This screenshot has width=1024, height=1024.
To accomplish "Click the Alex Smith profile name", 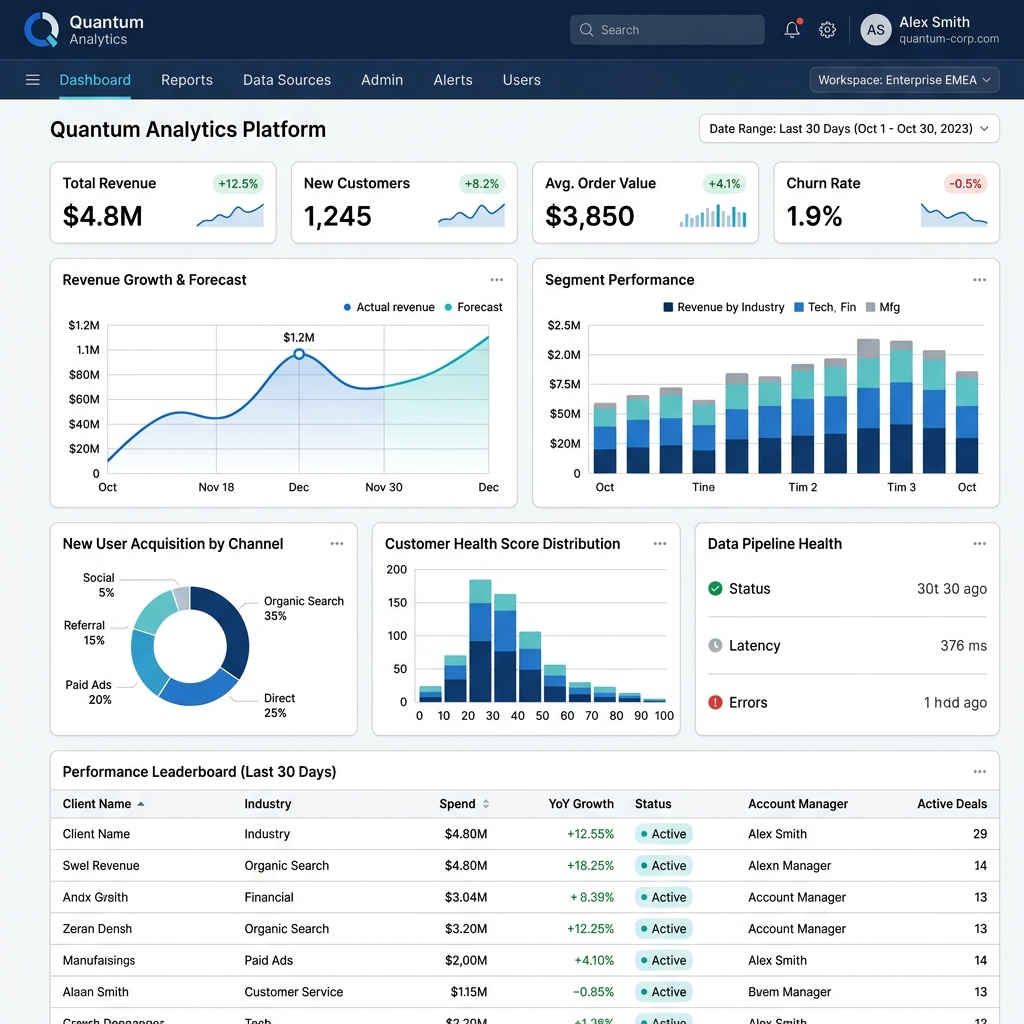I will [934, 22].
